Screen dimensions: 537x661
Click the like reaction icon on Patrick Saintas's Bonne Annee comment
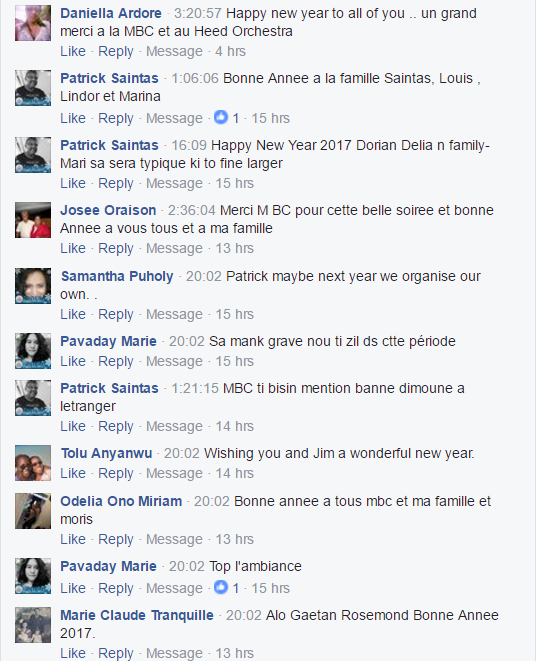coord(221,117)
